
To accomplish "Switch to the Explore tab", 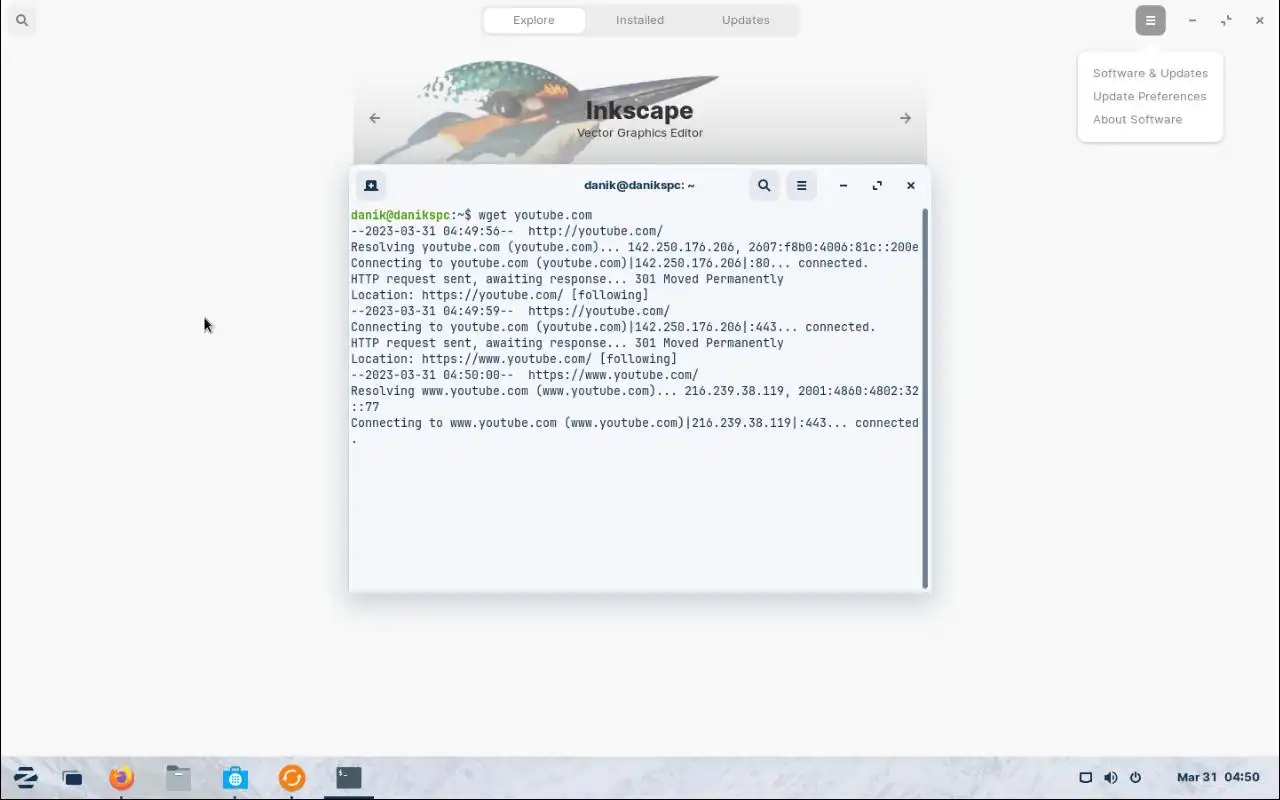I will pyautogui.click(x=534, y=20).
